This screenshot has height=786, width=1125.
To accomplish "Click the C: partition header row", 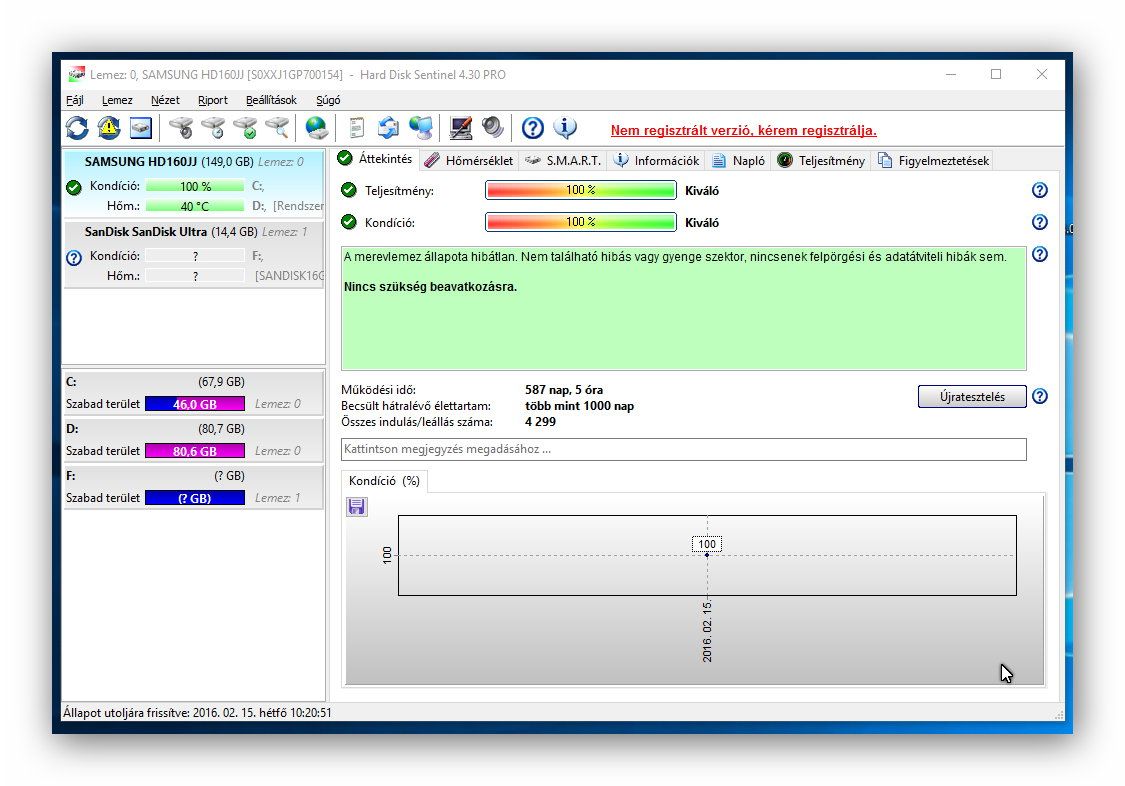I will click(x=194, y=382).
